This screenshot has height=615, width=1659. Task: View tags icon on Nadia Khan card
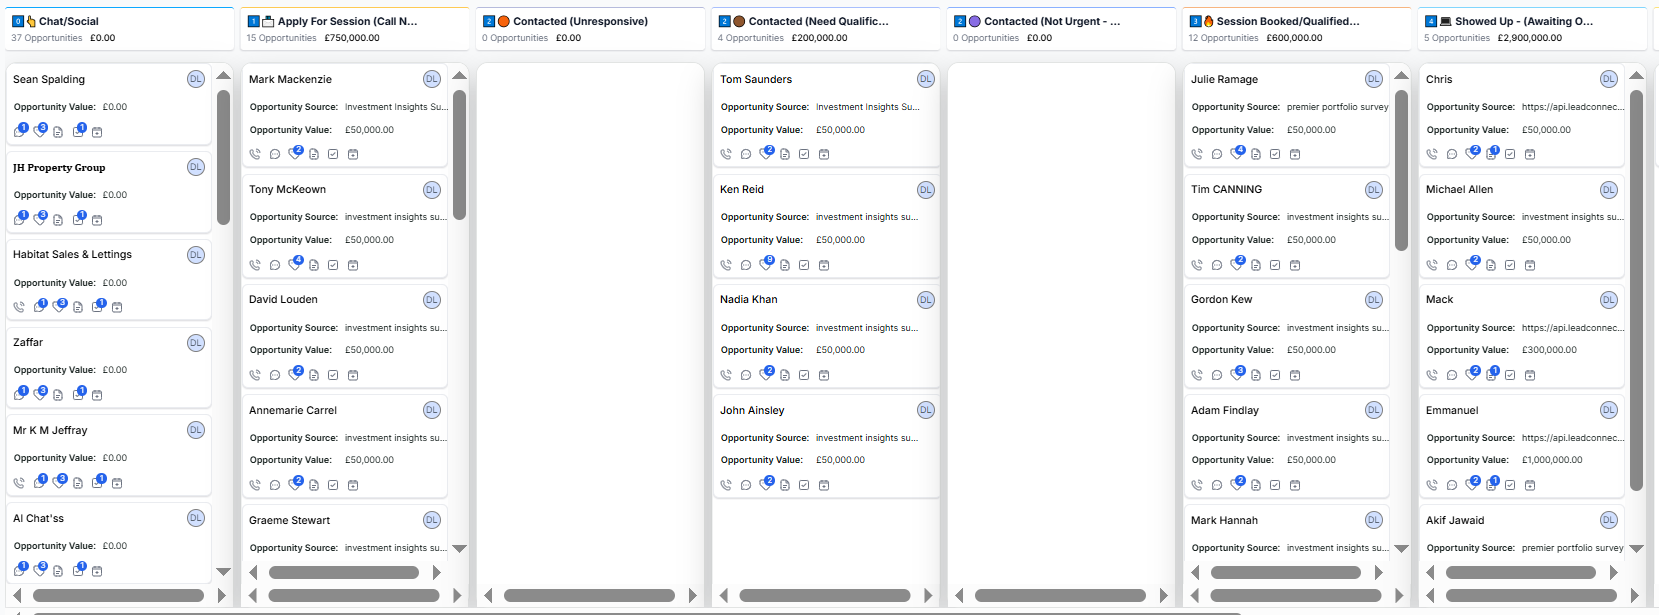[766, 374]
